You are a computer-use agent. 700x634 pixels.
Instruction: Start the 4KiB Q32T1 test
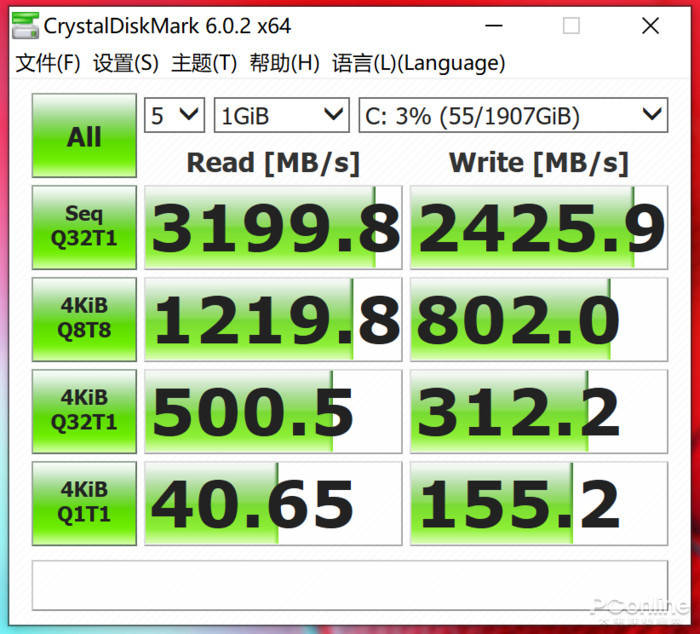click(84, 411)
